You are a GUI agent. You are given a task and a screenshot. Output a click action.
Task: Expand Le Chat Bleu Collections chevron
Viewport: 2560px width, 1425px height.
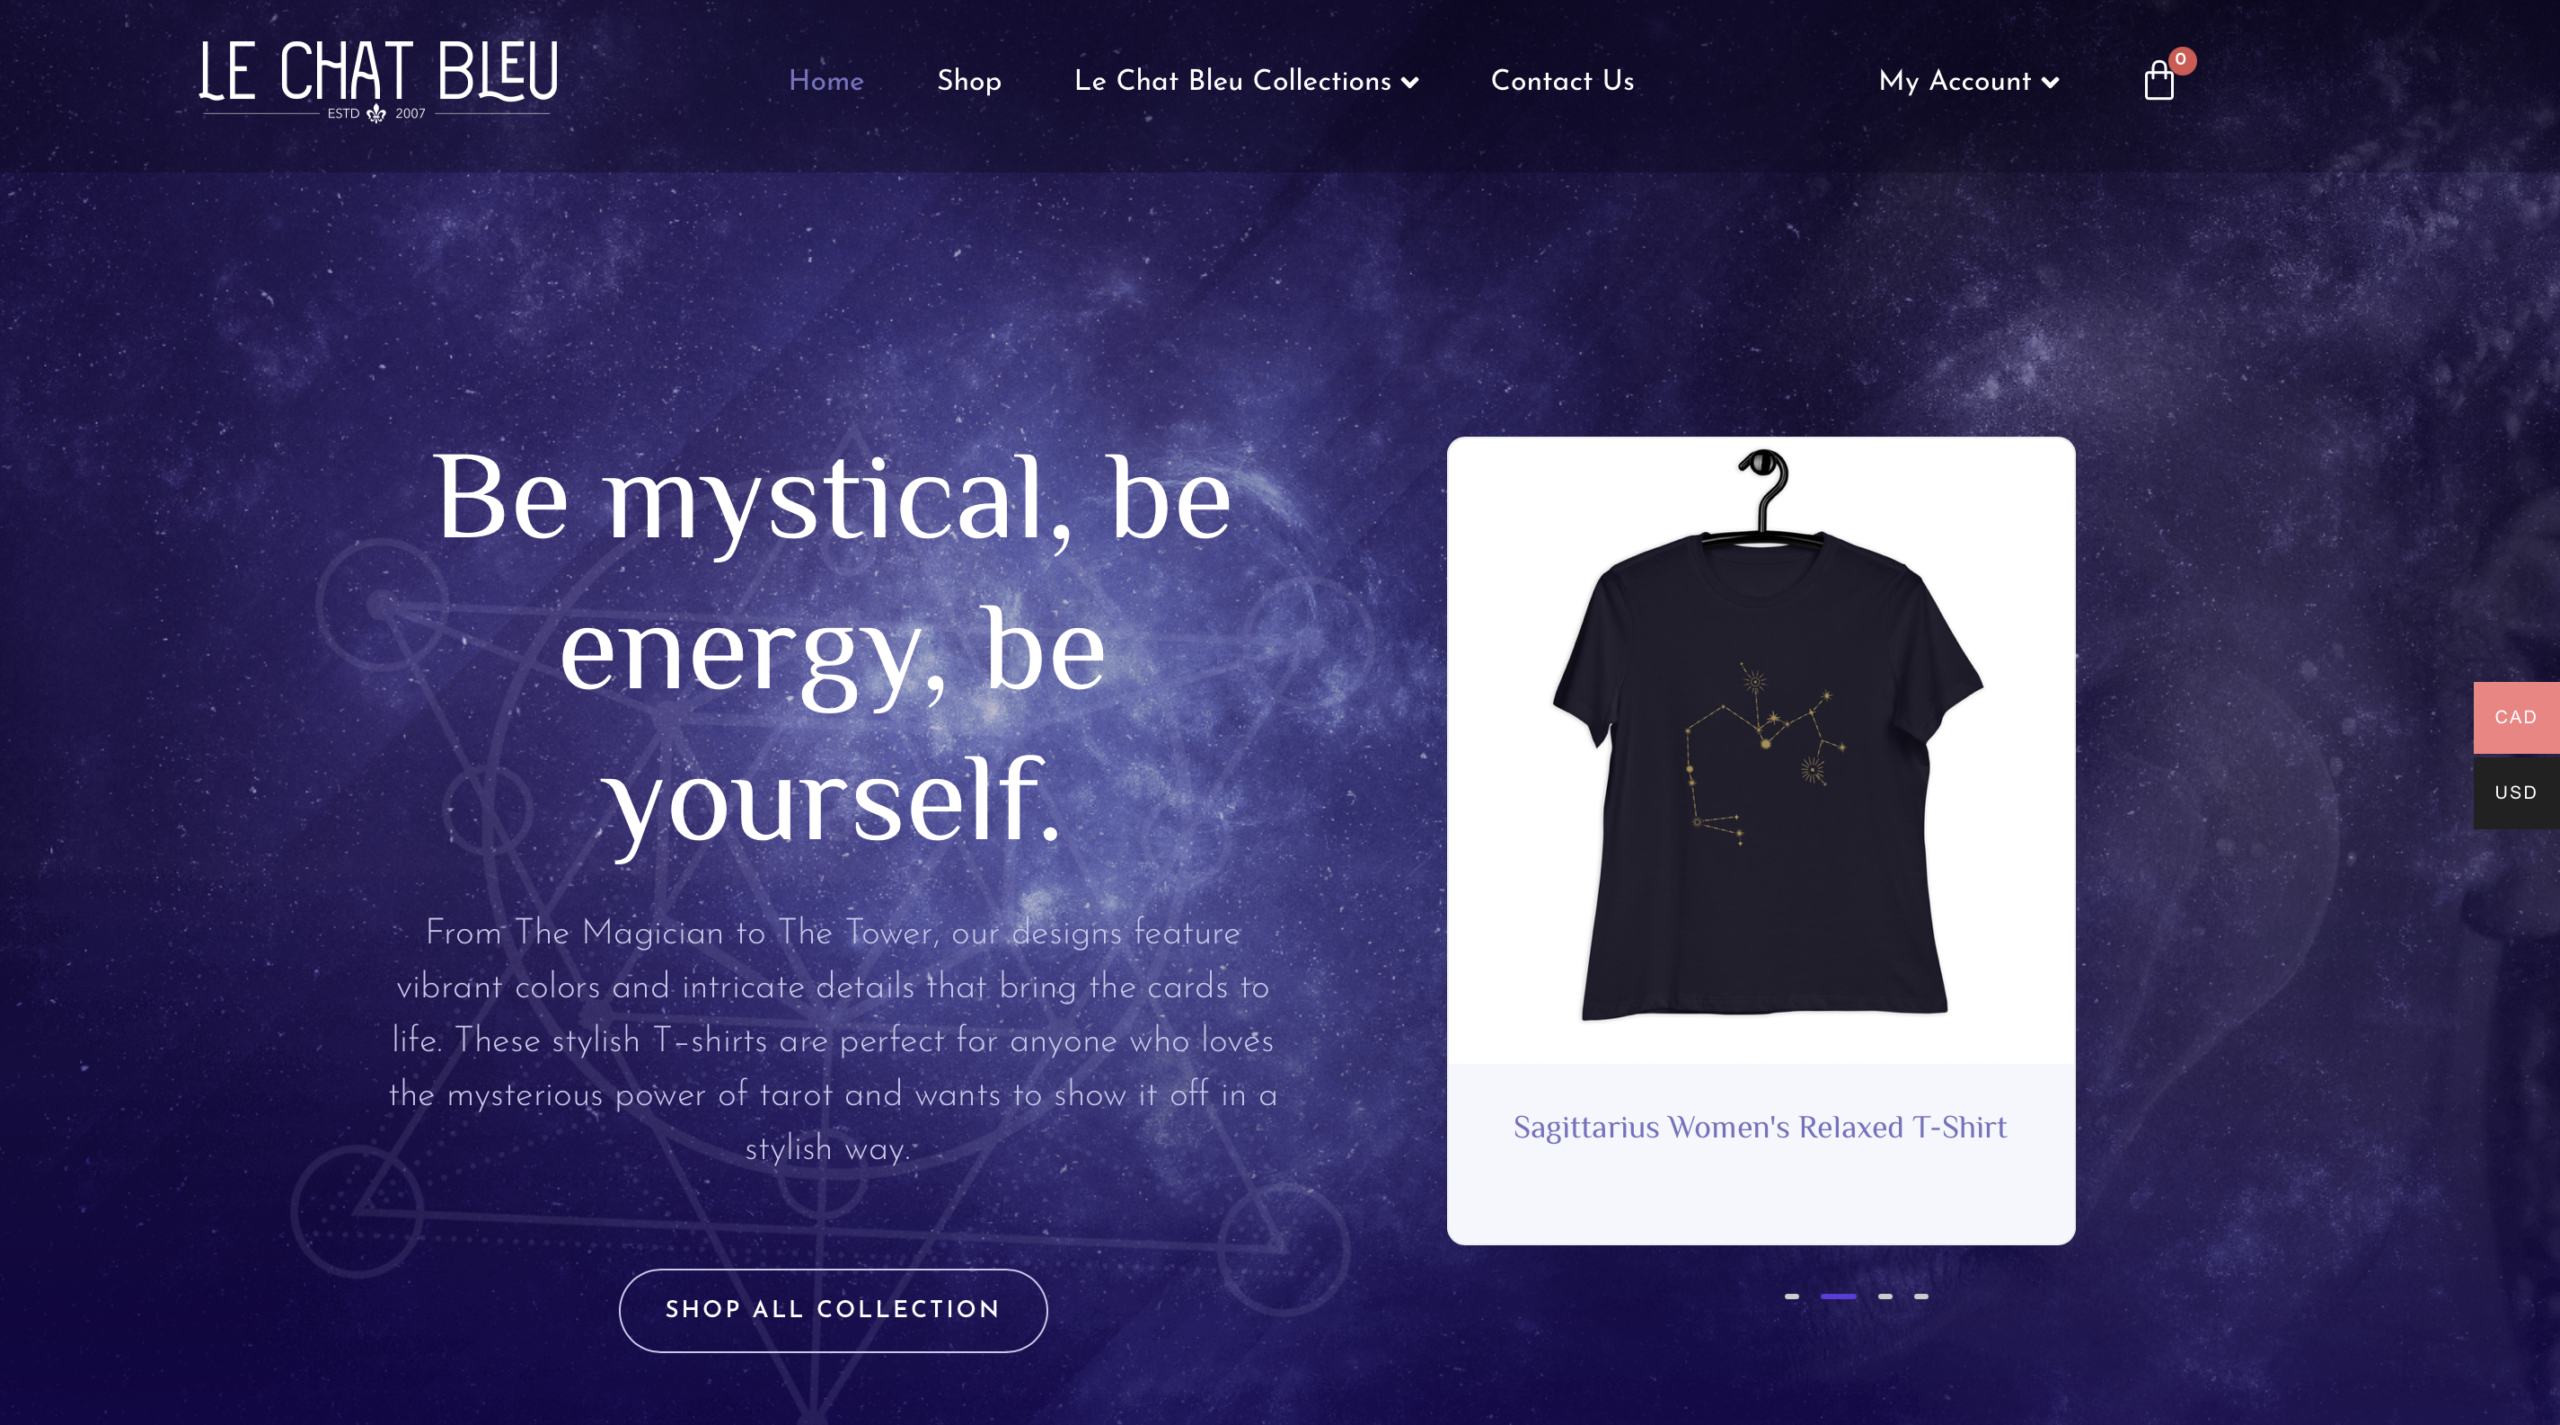[1410, 83]
